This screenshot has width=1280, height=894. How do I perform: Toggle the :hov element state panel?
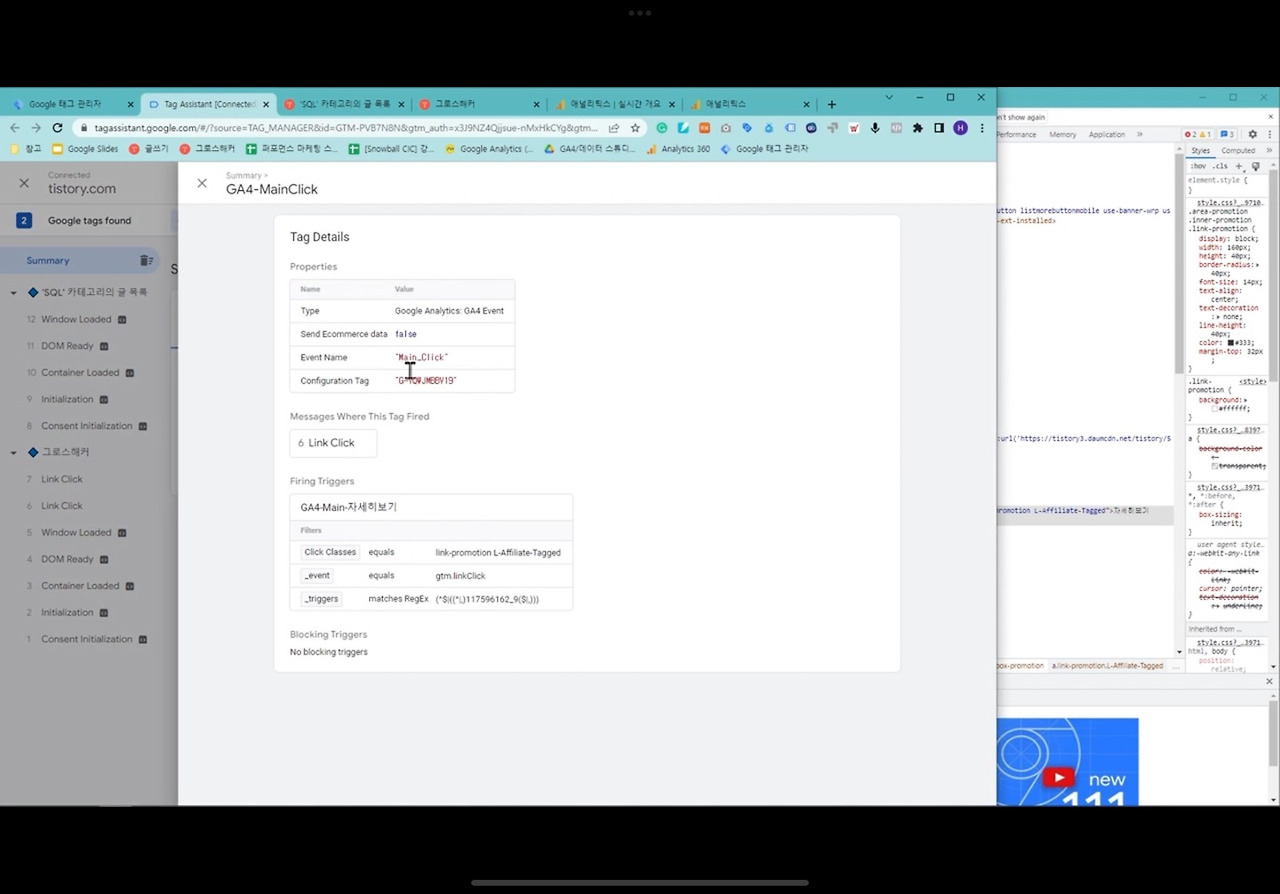pos(1197,166)
